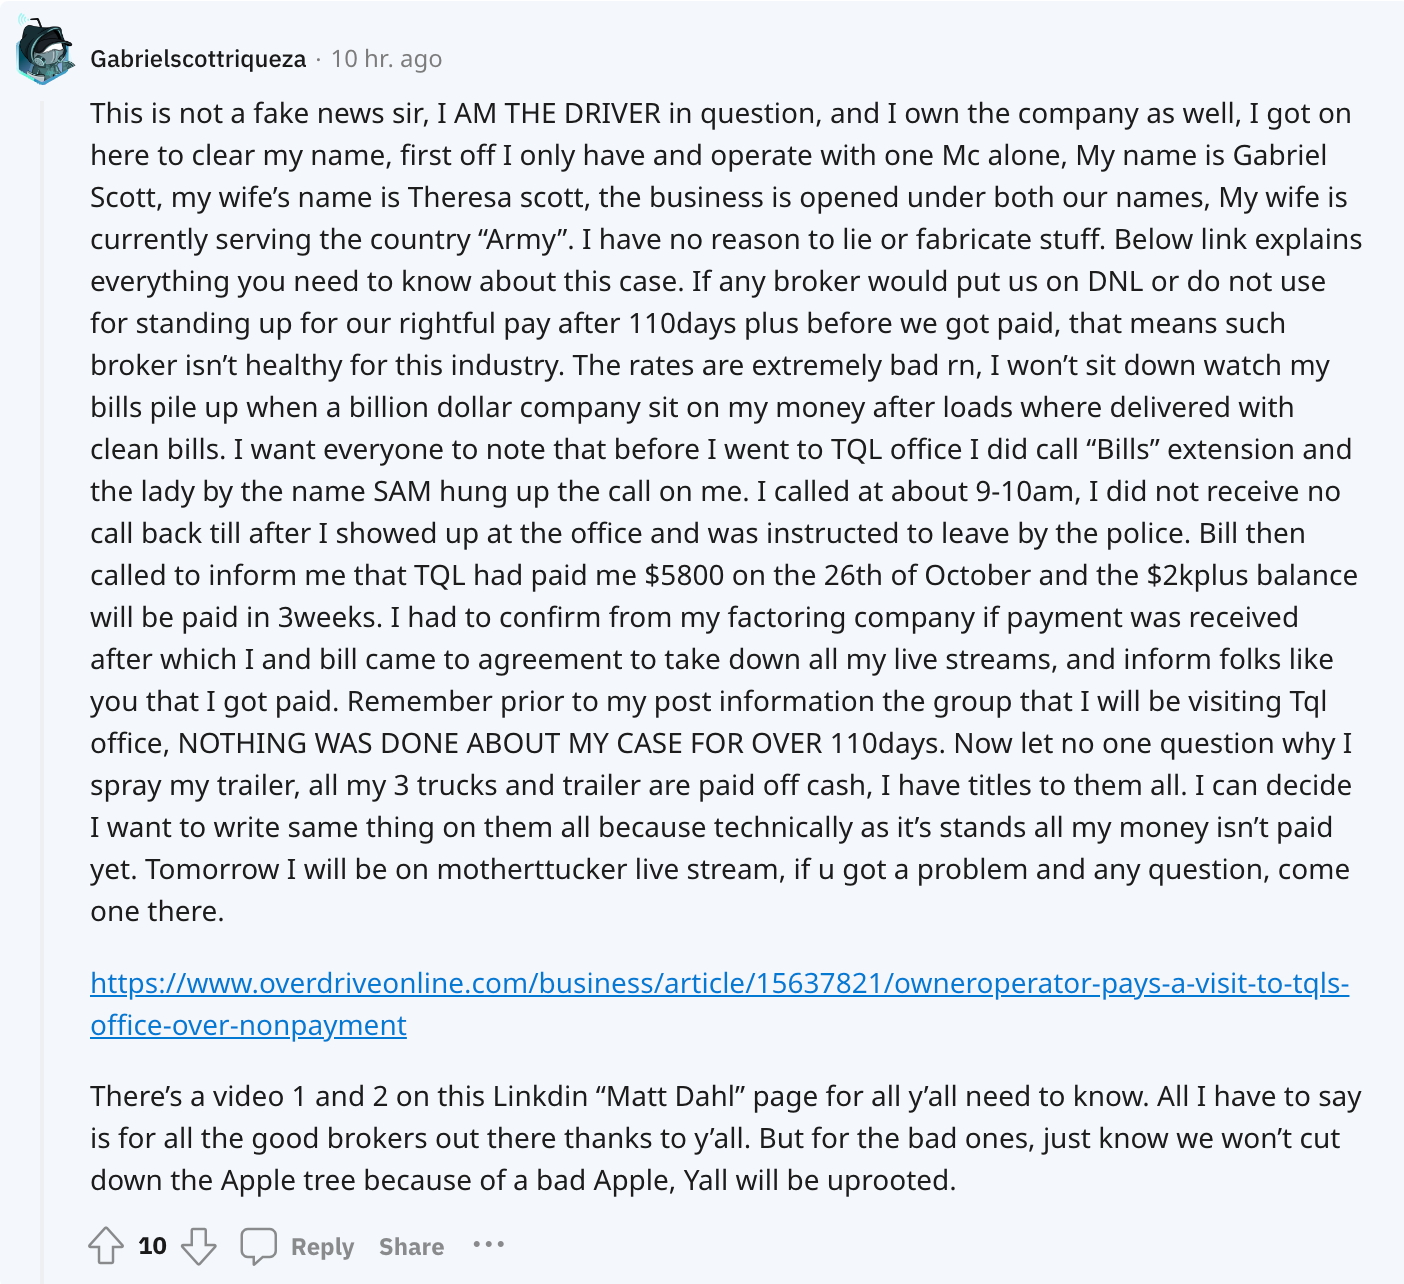Click the "$5800" amount in the comment

point(681,576)
